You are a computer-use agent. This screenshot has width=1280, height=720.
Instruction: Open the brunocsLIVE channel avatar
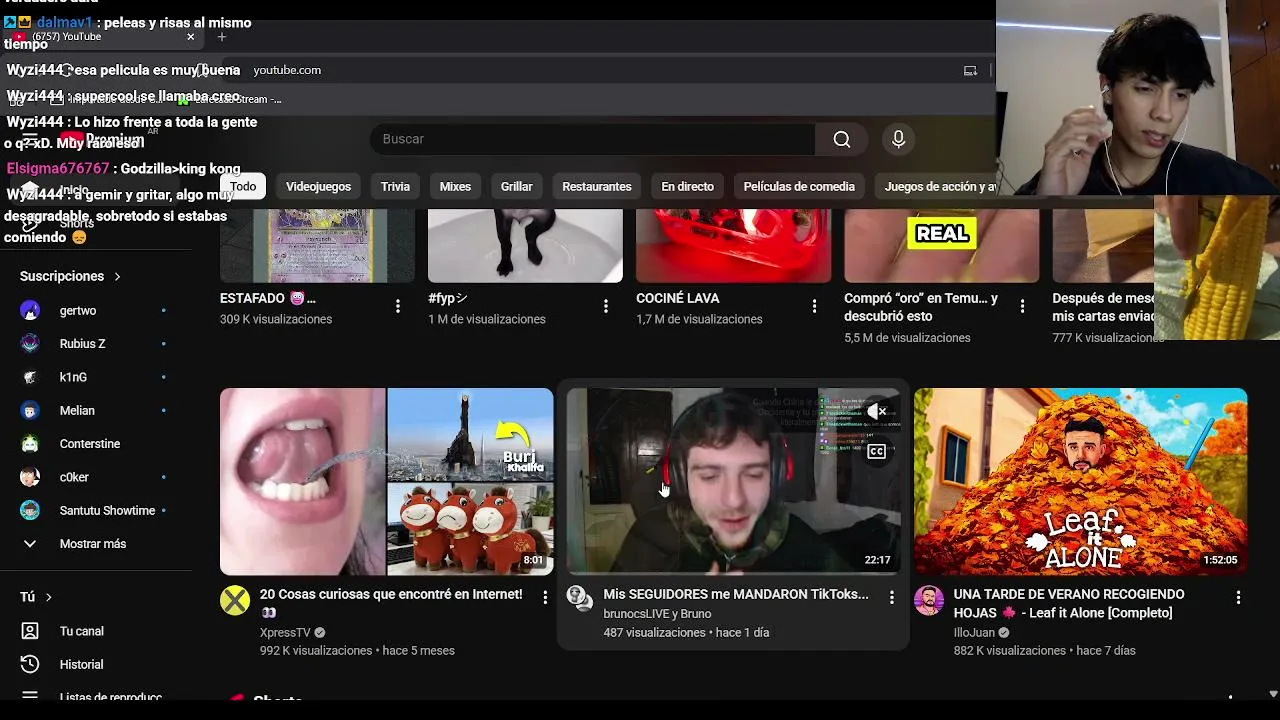580,598
